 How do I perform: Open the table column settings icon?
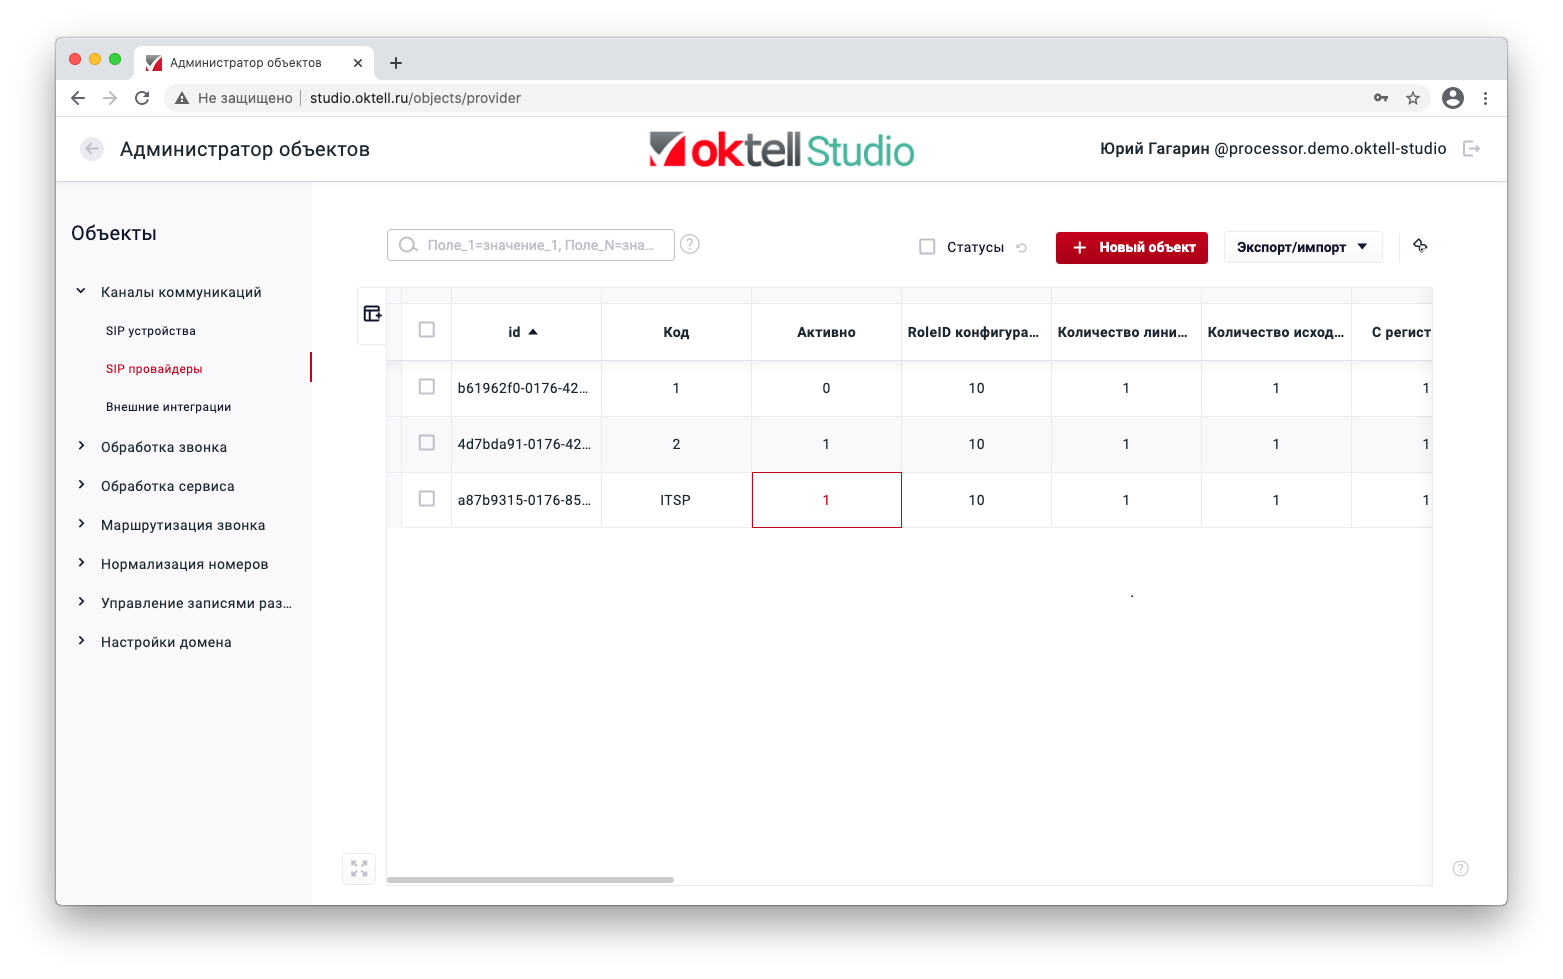click(x=372, y=314)
